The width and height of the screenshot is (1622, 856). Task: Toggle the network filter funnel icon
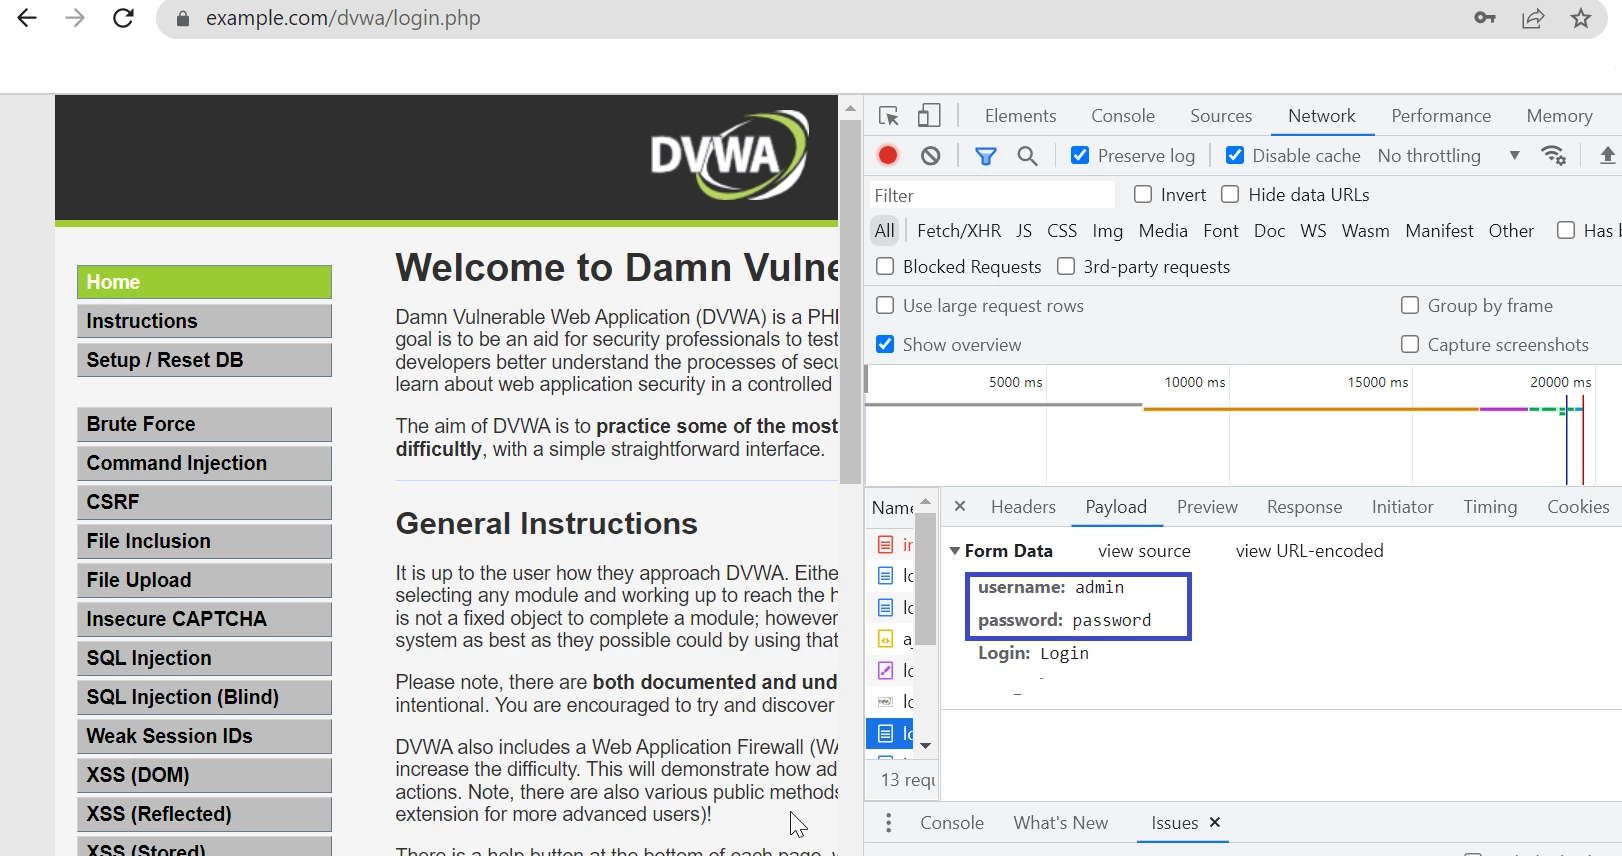(x=986, y=156)
